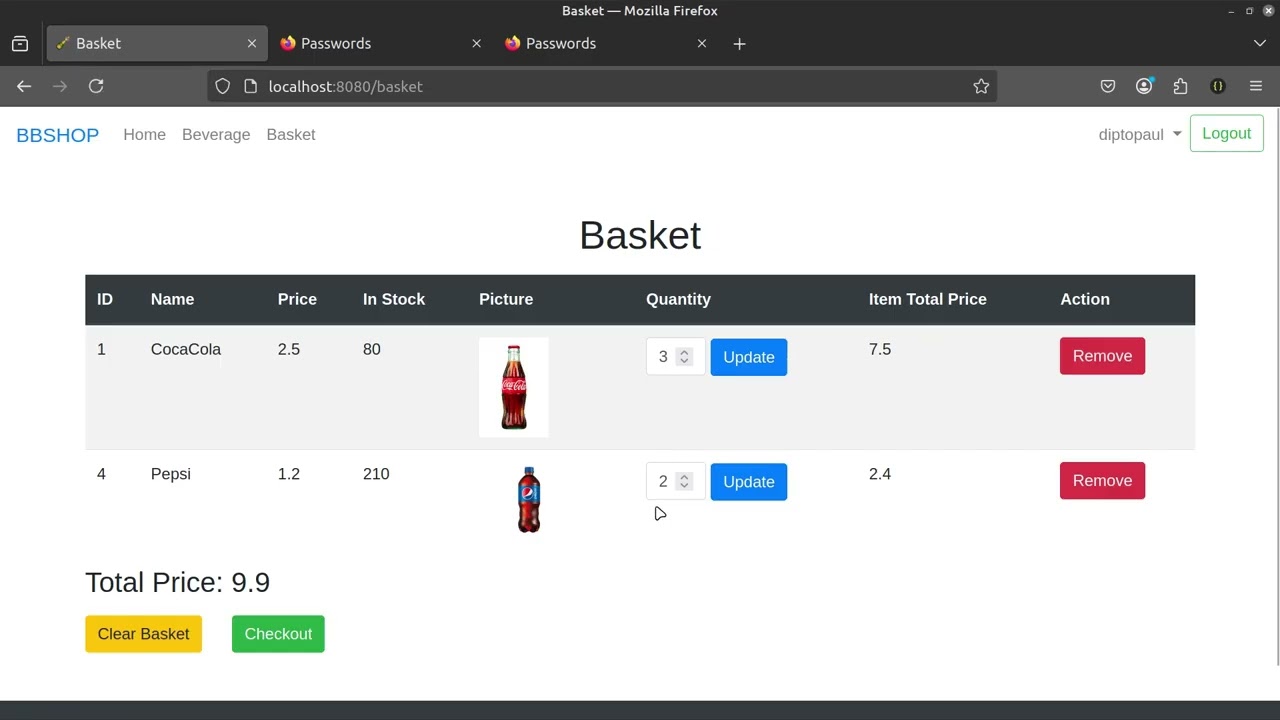Open site information page icon
Viewport: 1280px width, 720px height.
250,87
